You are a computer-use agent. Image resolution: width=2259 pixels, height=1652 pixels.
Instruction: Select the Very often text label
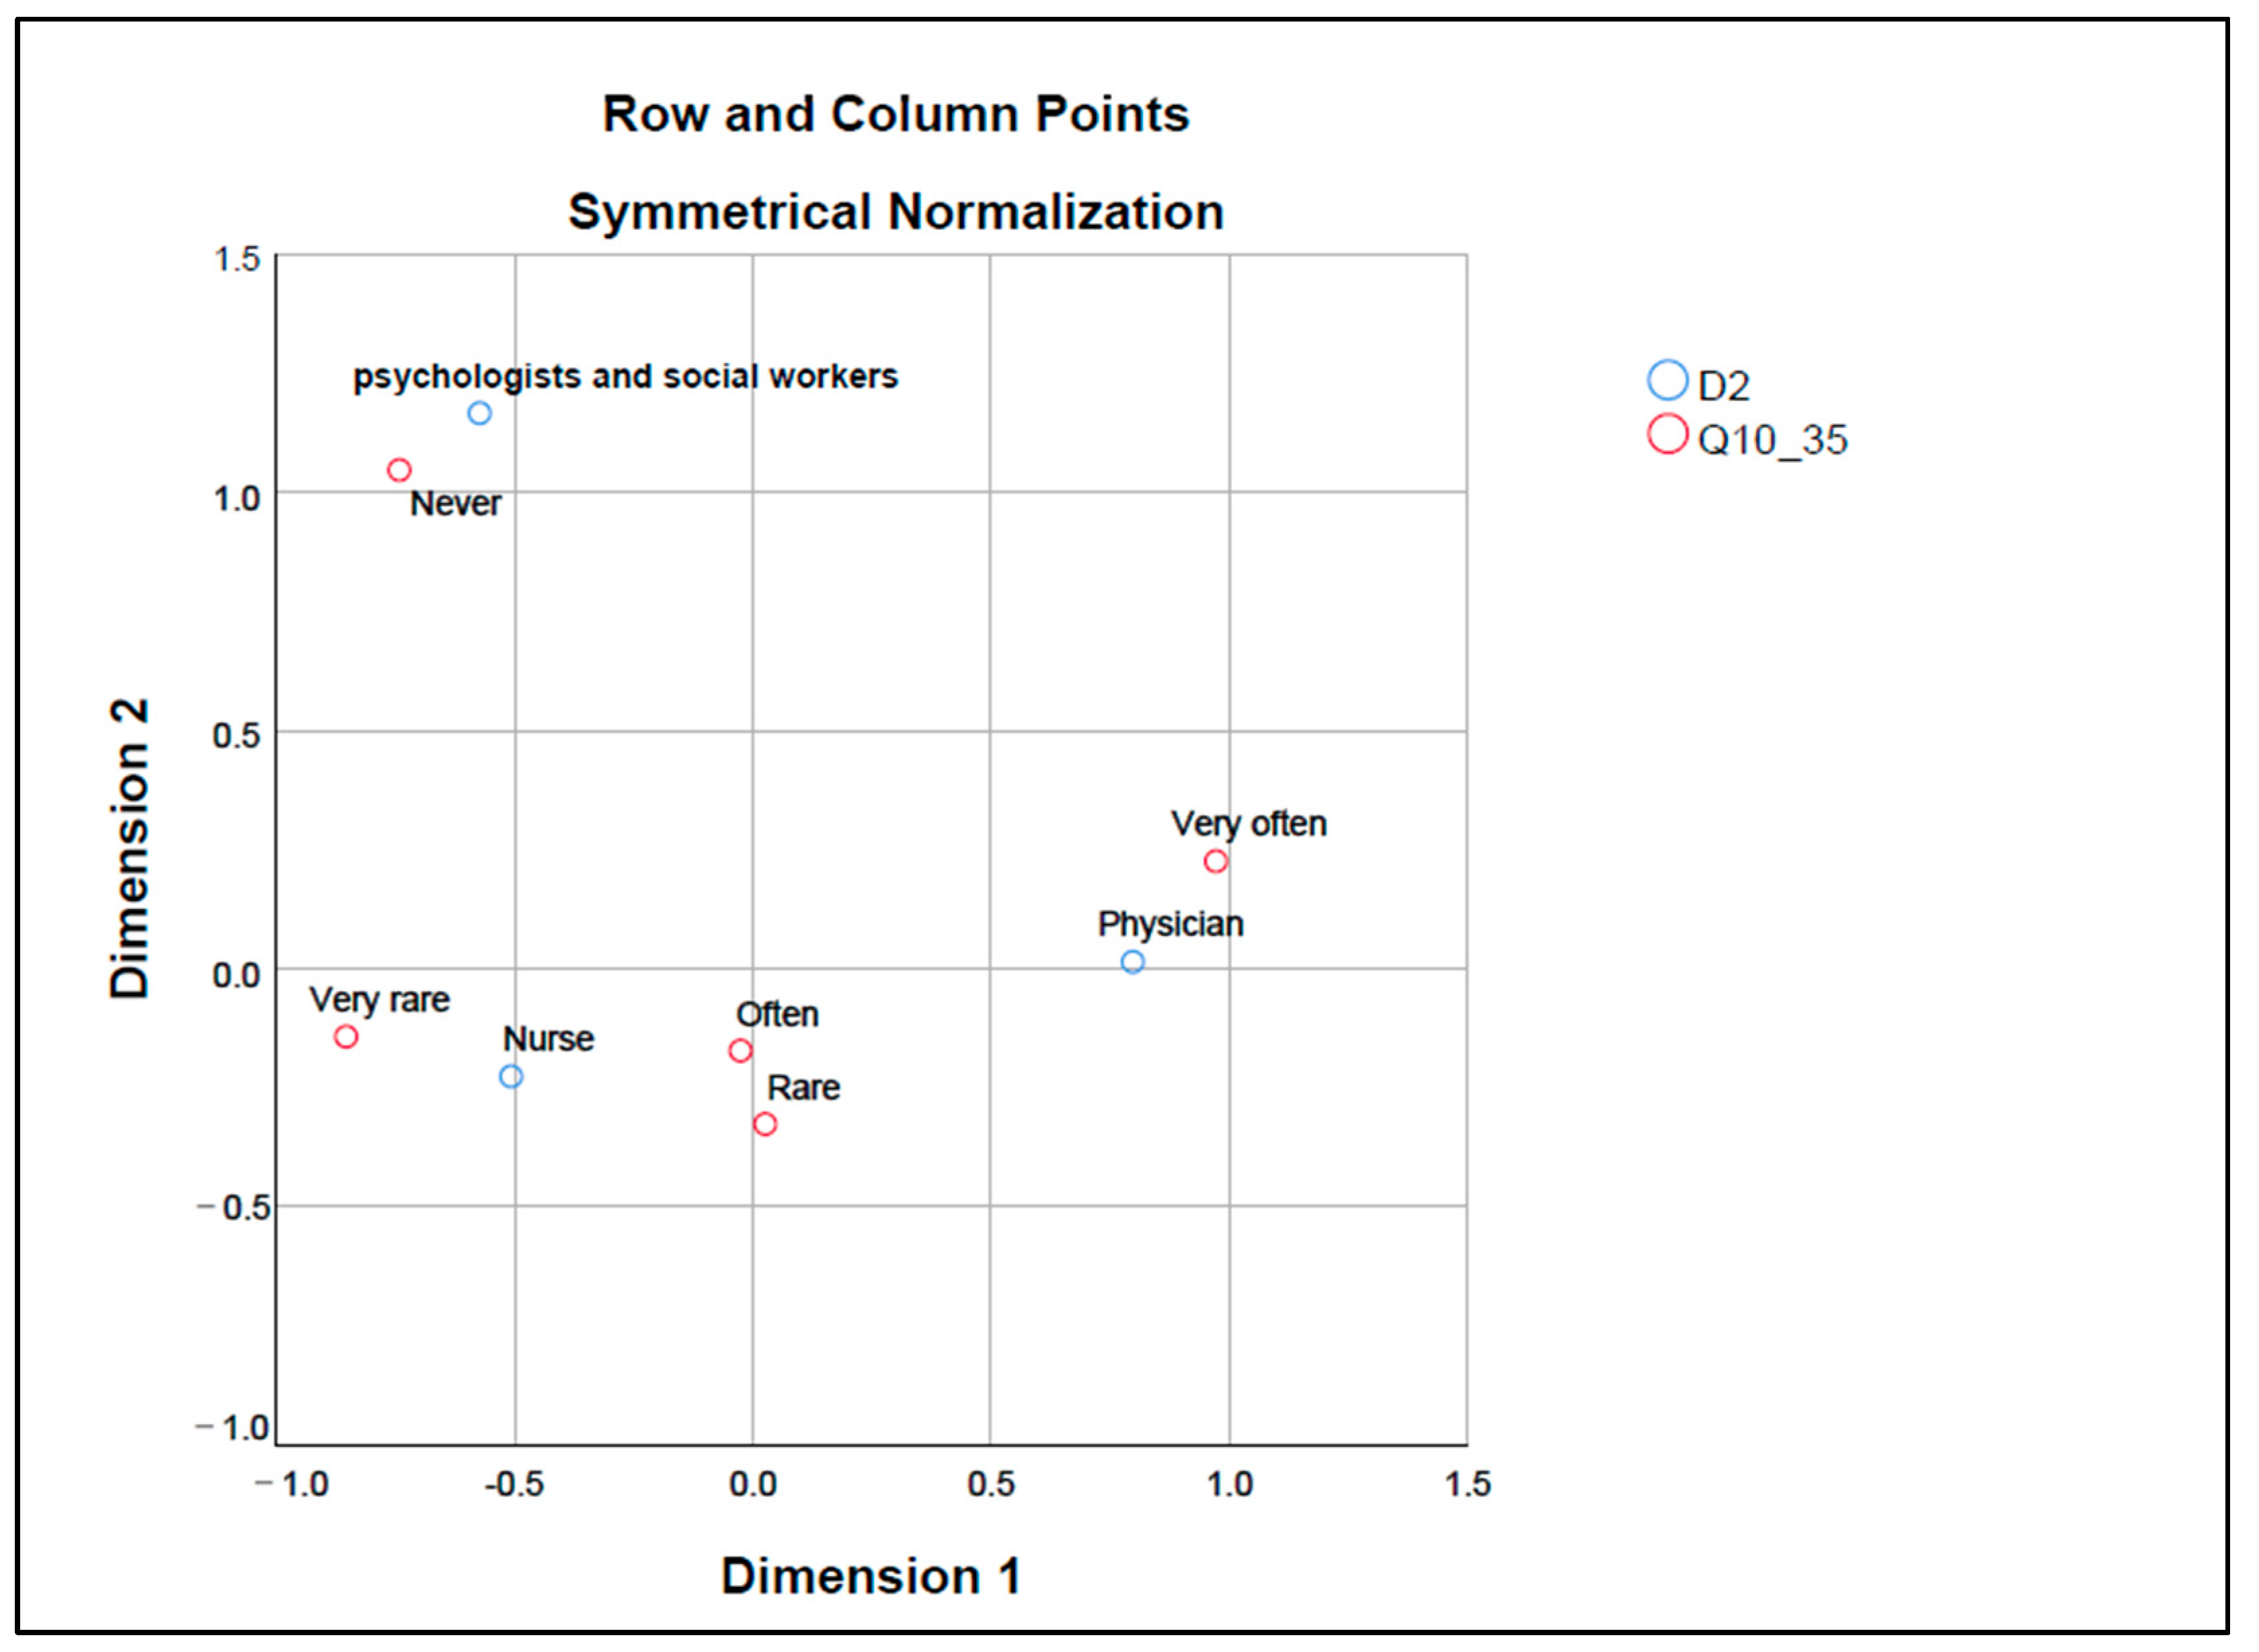point(1249,824)
